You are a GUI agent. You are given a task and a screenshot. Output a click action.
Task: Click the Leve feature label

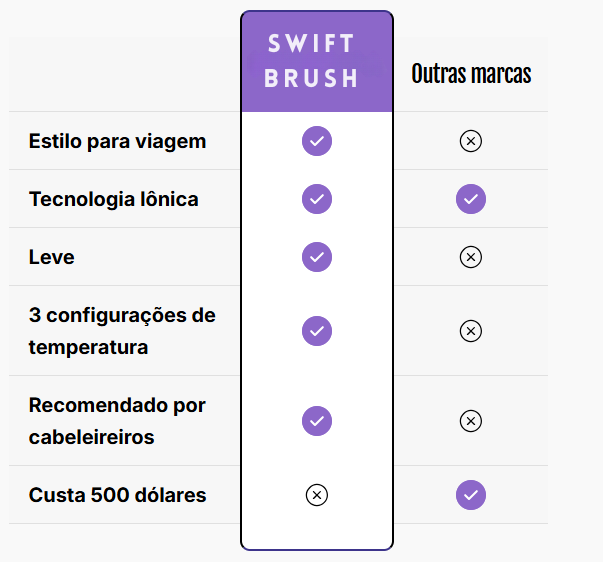[52, 257]
